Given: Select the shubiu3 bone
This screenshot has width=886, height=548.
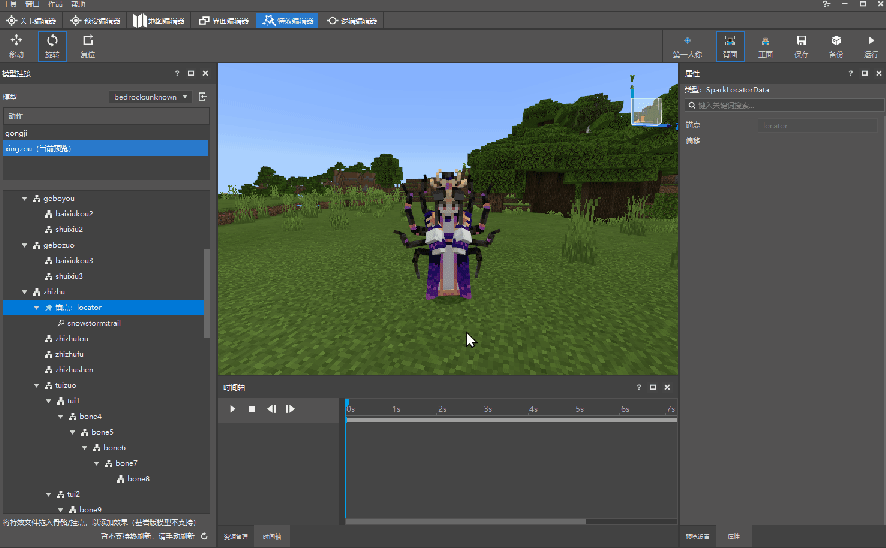Looking at the screenshot, I should (x=69, y=276).
